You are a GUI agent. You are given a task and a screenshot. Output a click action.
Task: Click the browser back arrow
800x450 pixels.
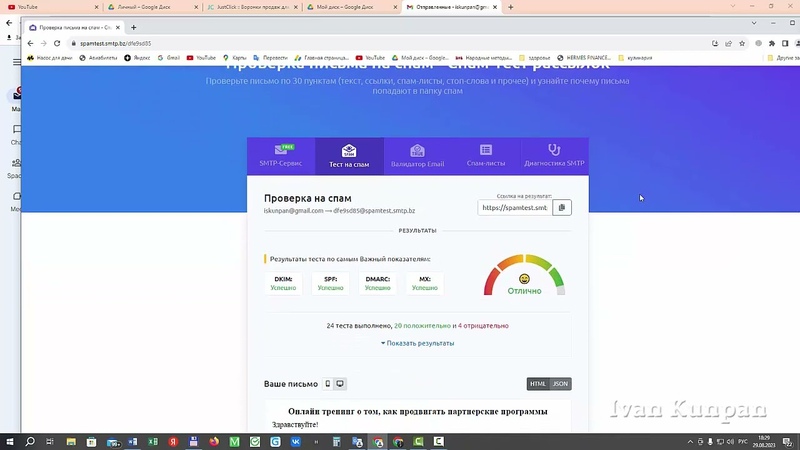tap(30, 43)
